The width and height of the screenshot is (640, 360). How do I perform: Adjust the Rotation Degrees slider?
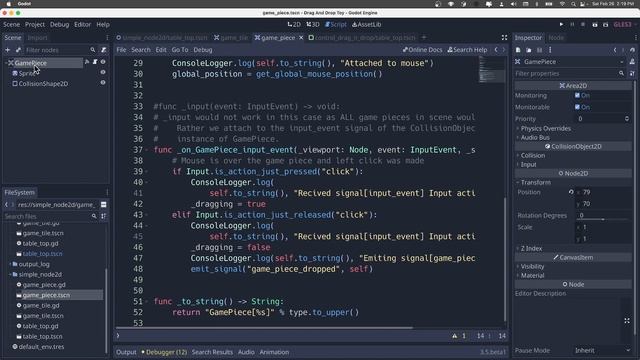point(603,219)
